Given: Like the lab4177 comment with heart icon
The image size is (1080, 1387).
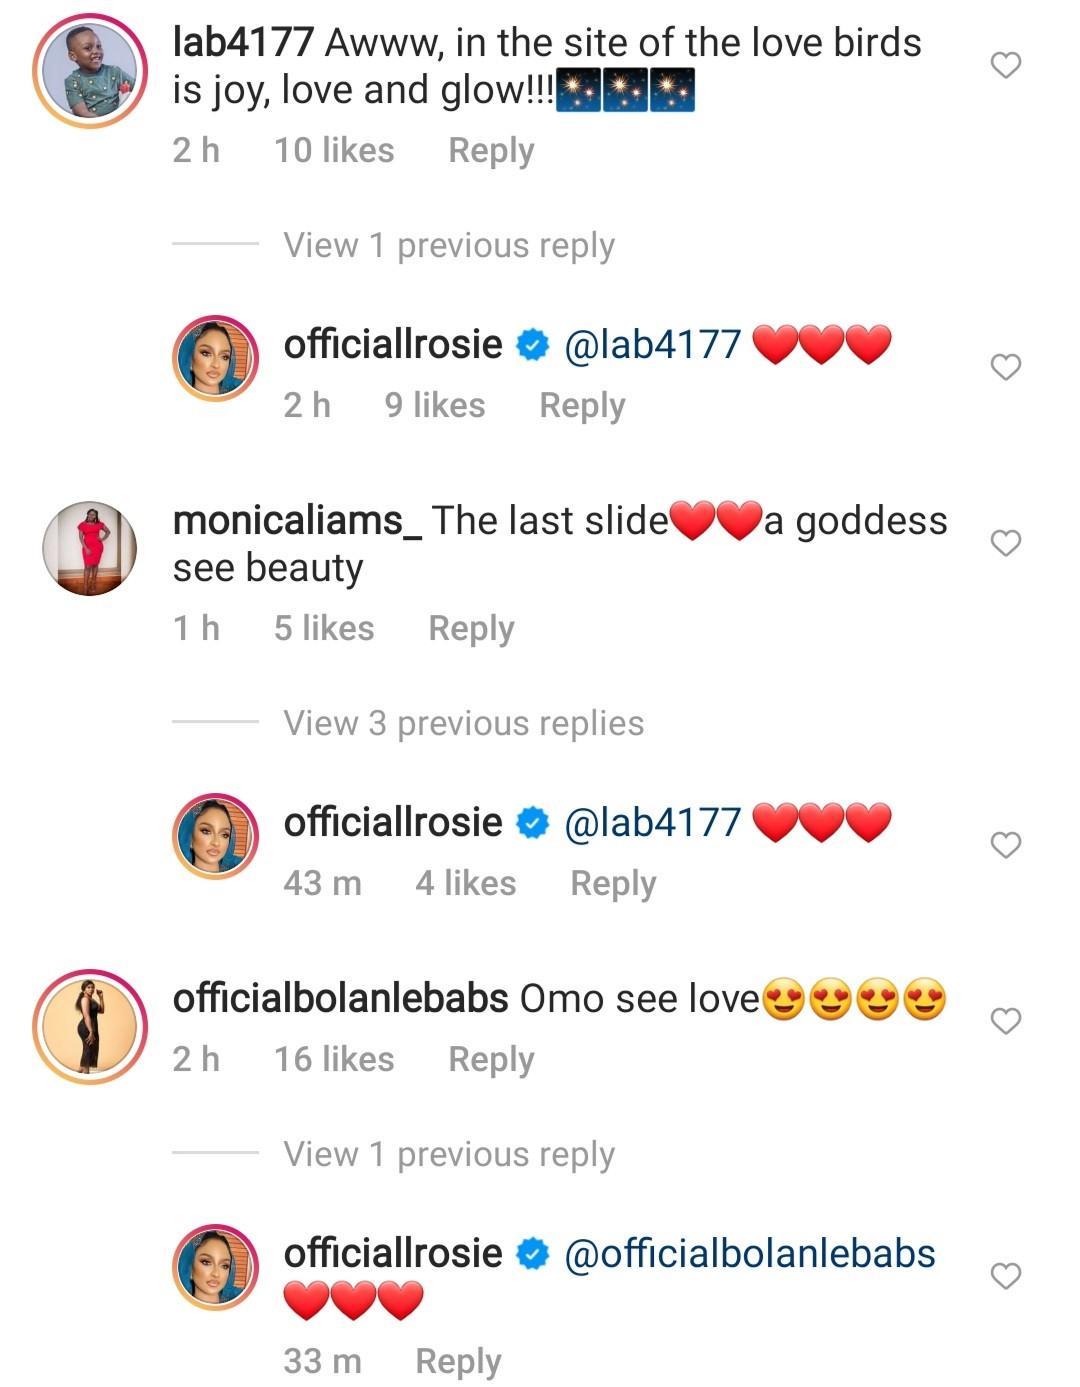Looking at the screenshot, I should 1005,66.
